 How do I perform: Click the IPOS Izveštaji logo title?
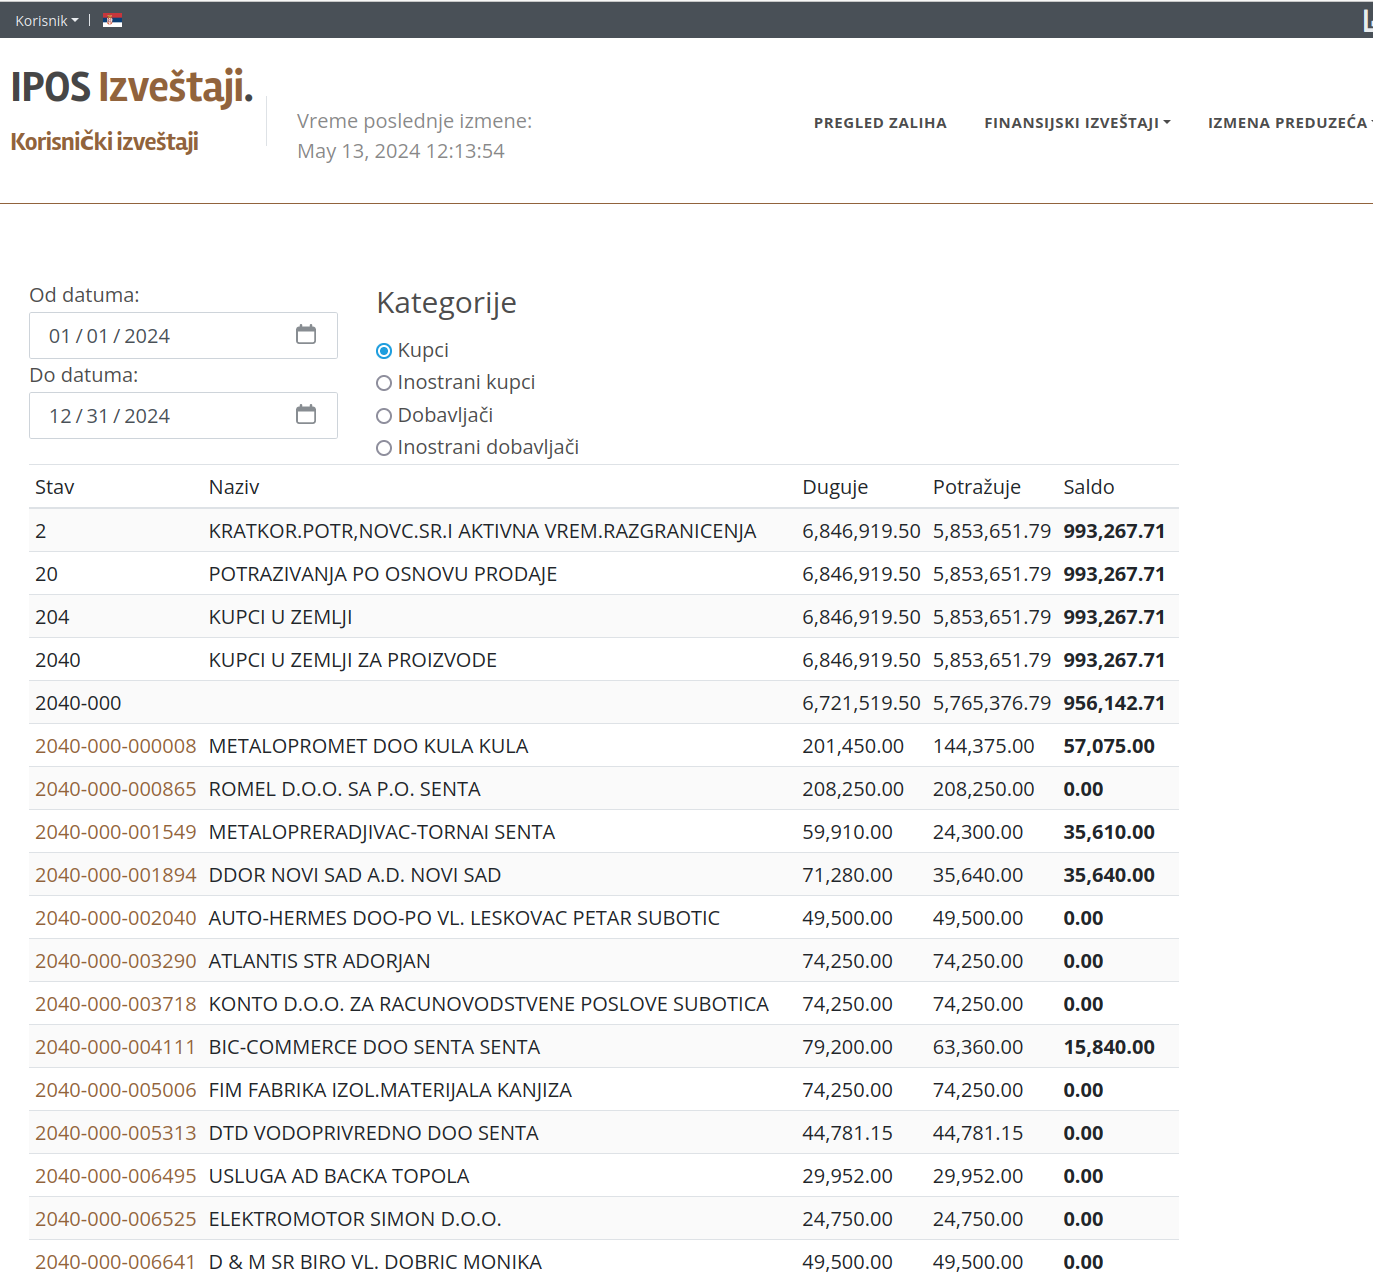[131, 88]
